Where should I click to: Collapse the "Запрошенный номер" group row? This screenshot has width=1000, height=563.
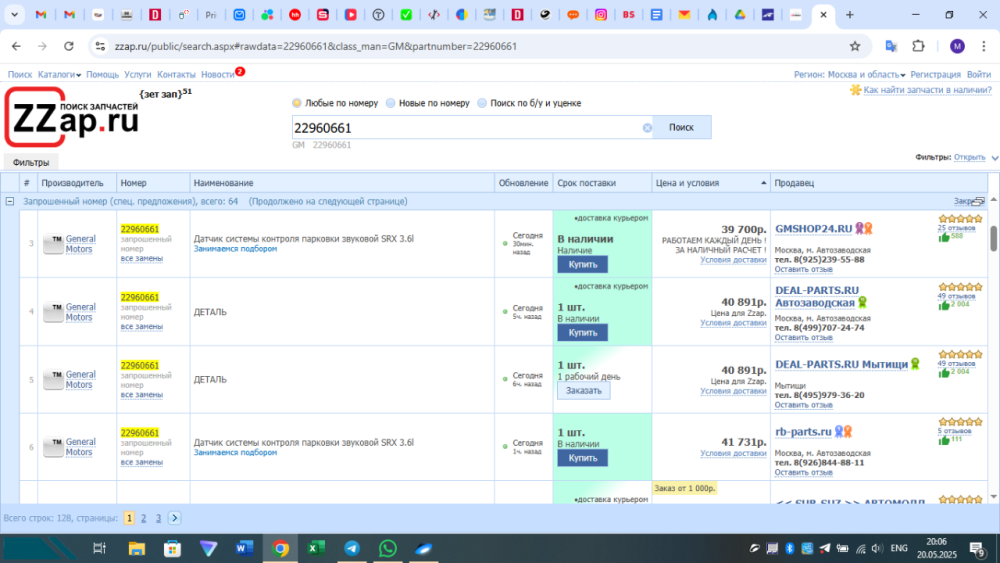pos(10,201)
